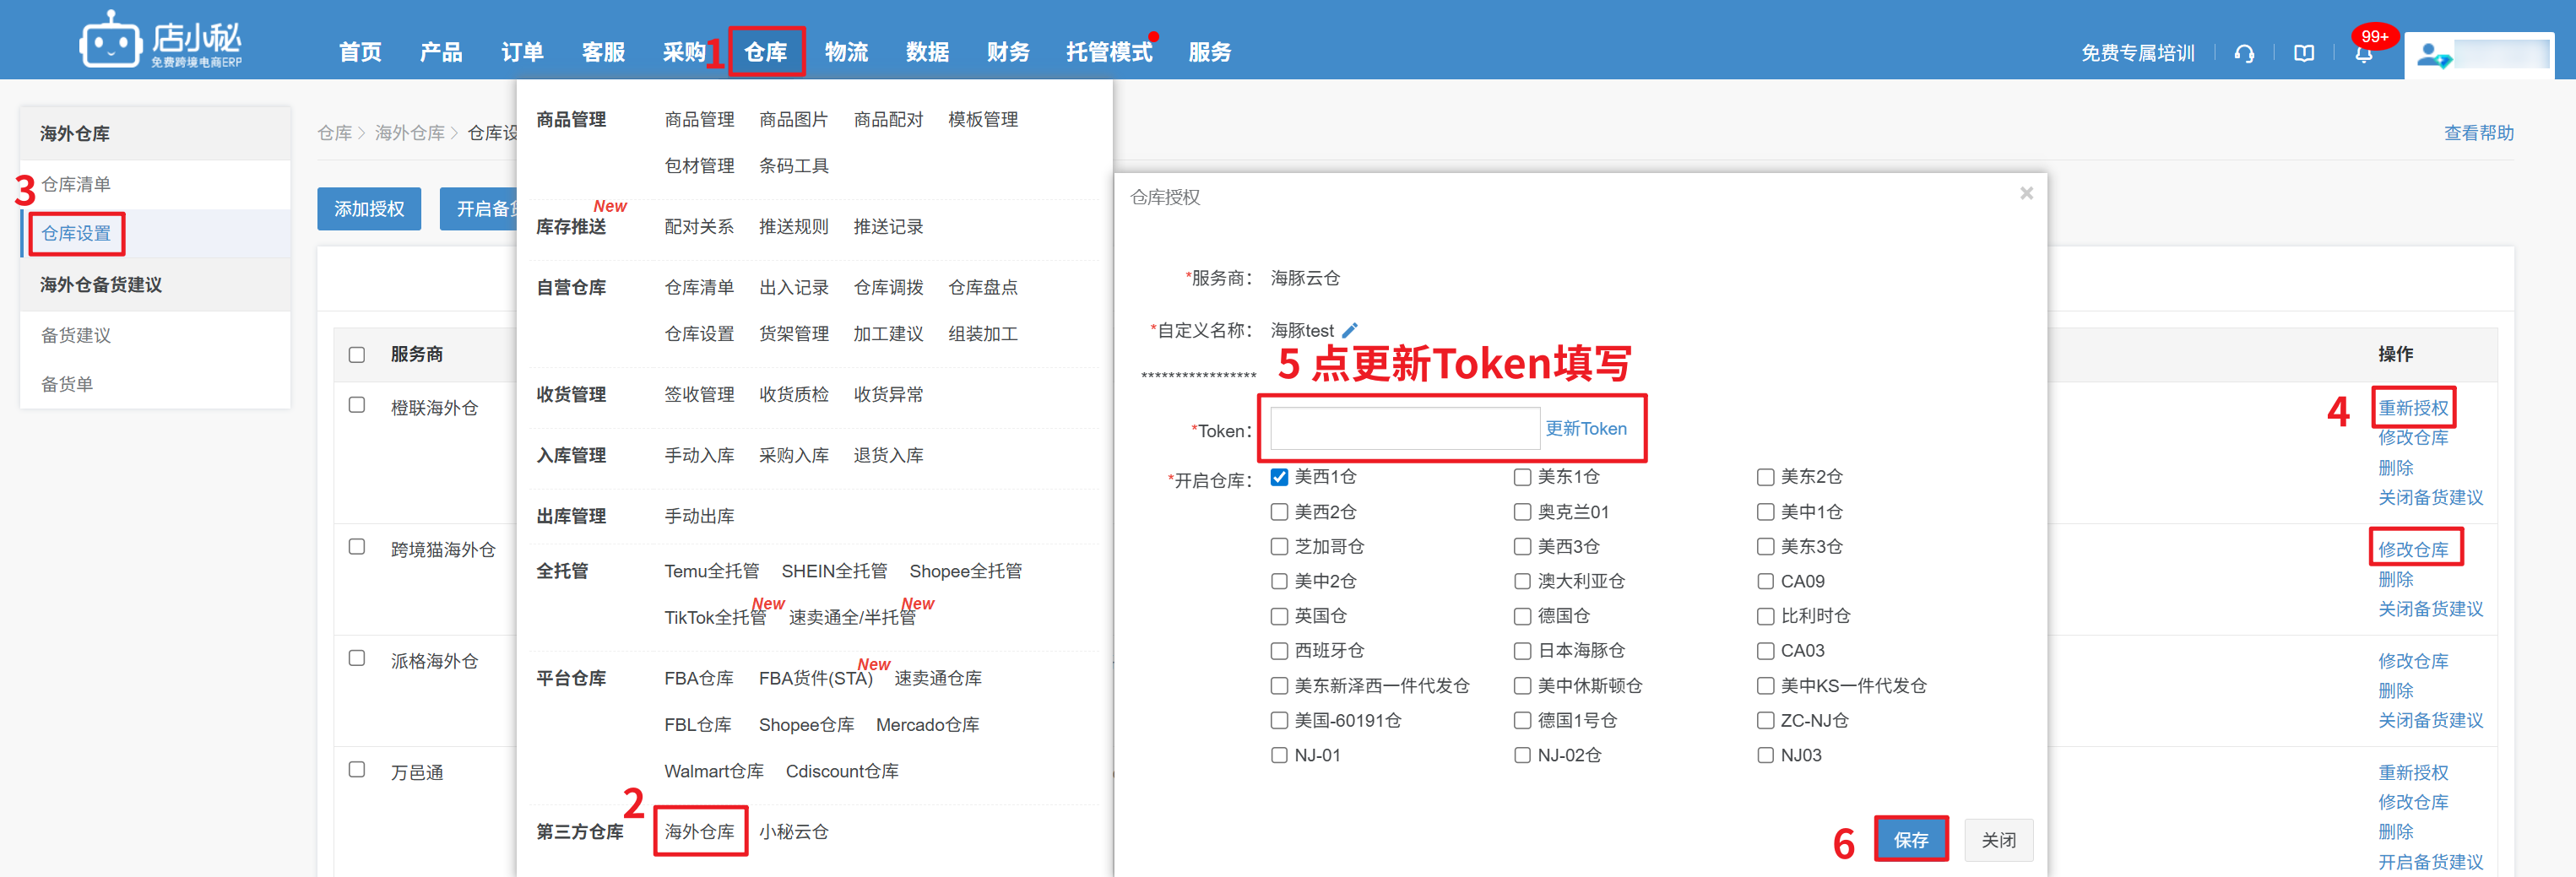The height and width of the screenshot is (877, 2576).
Task: Close the 仓库授权 dialog with X
Action: [x=2026, y=193]
